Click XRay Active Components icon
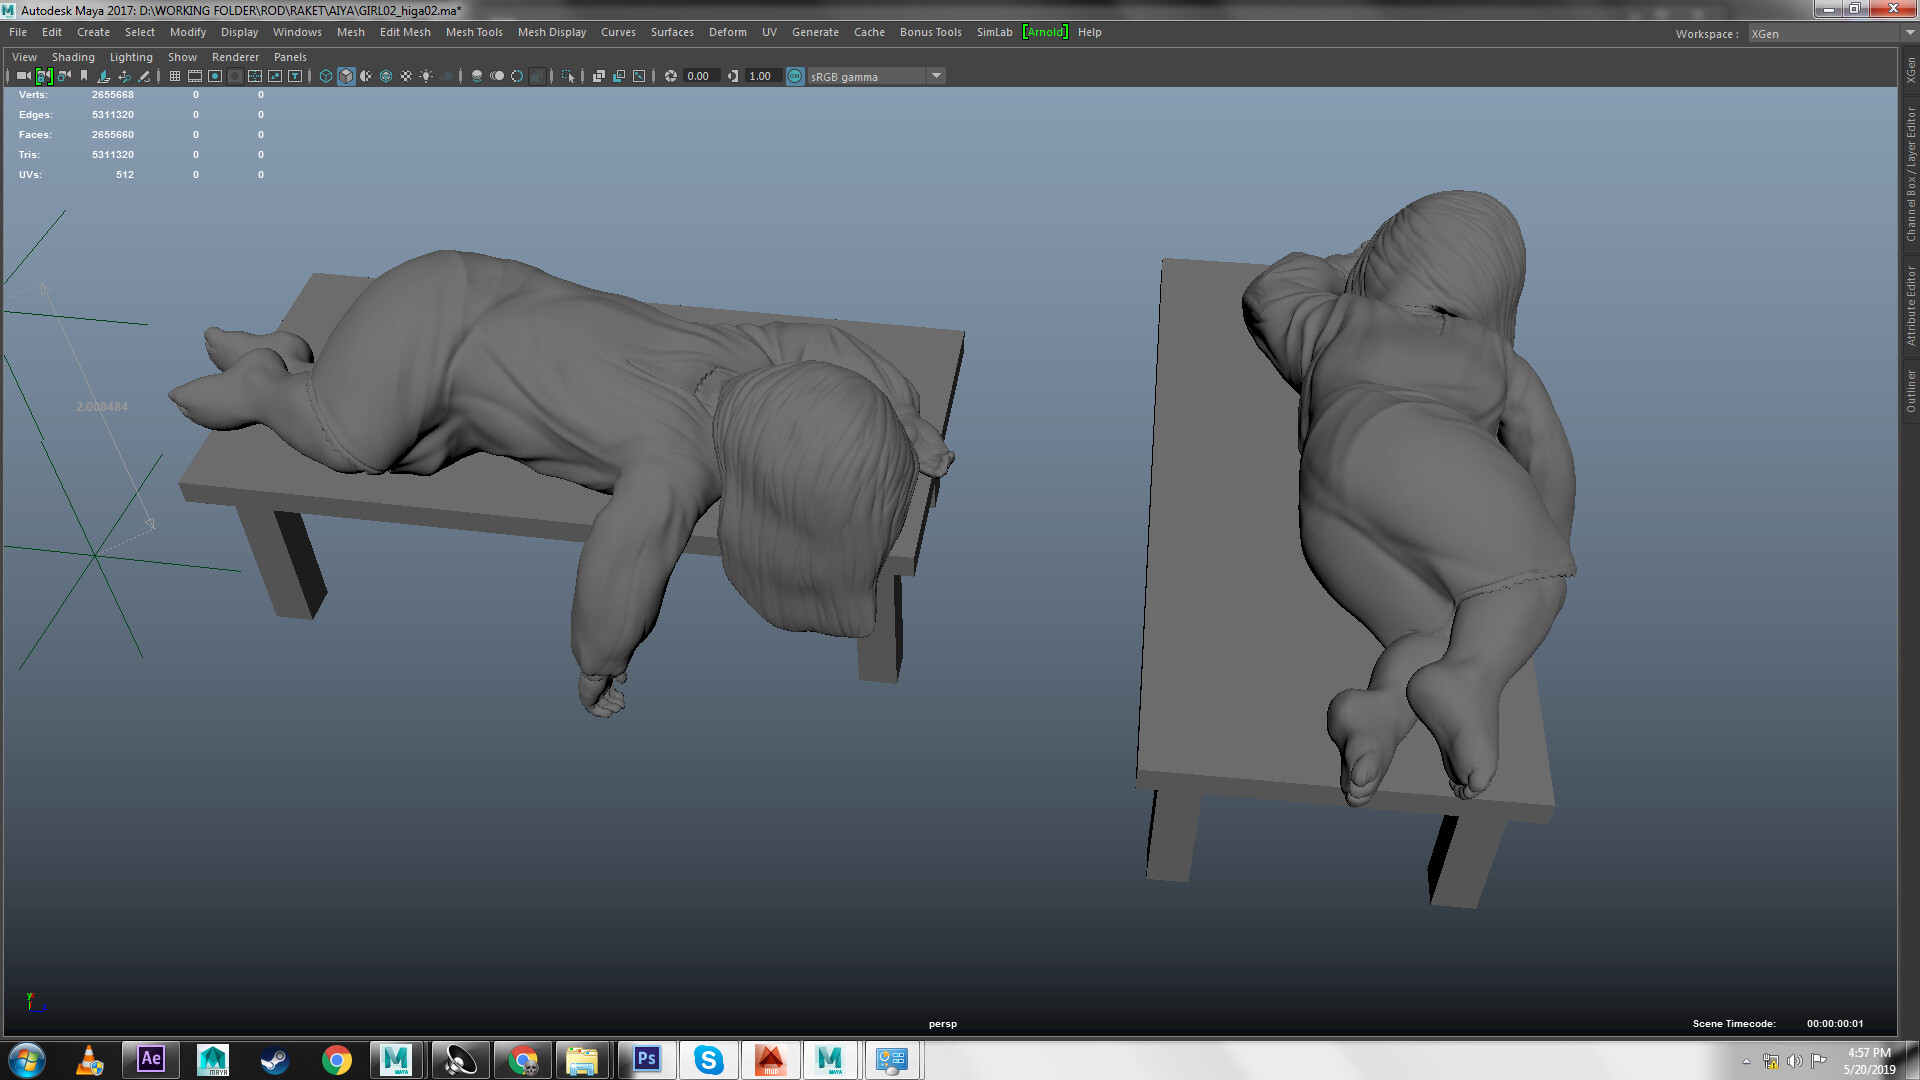The height and width of the screenshot is (1080, 1920). coord(619,76)
